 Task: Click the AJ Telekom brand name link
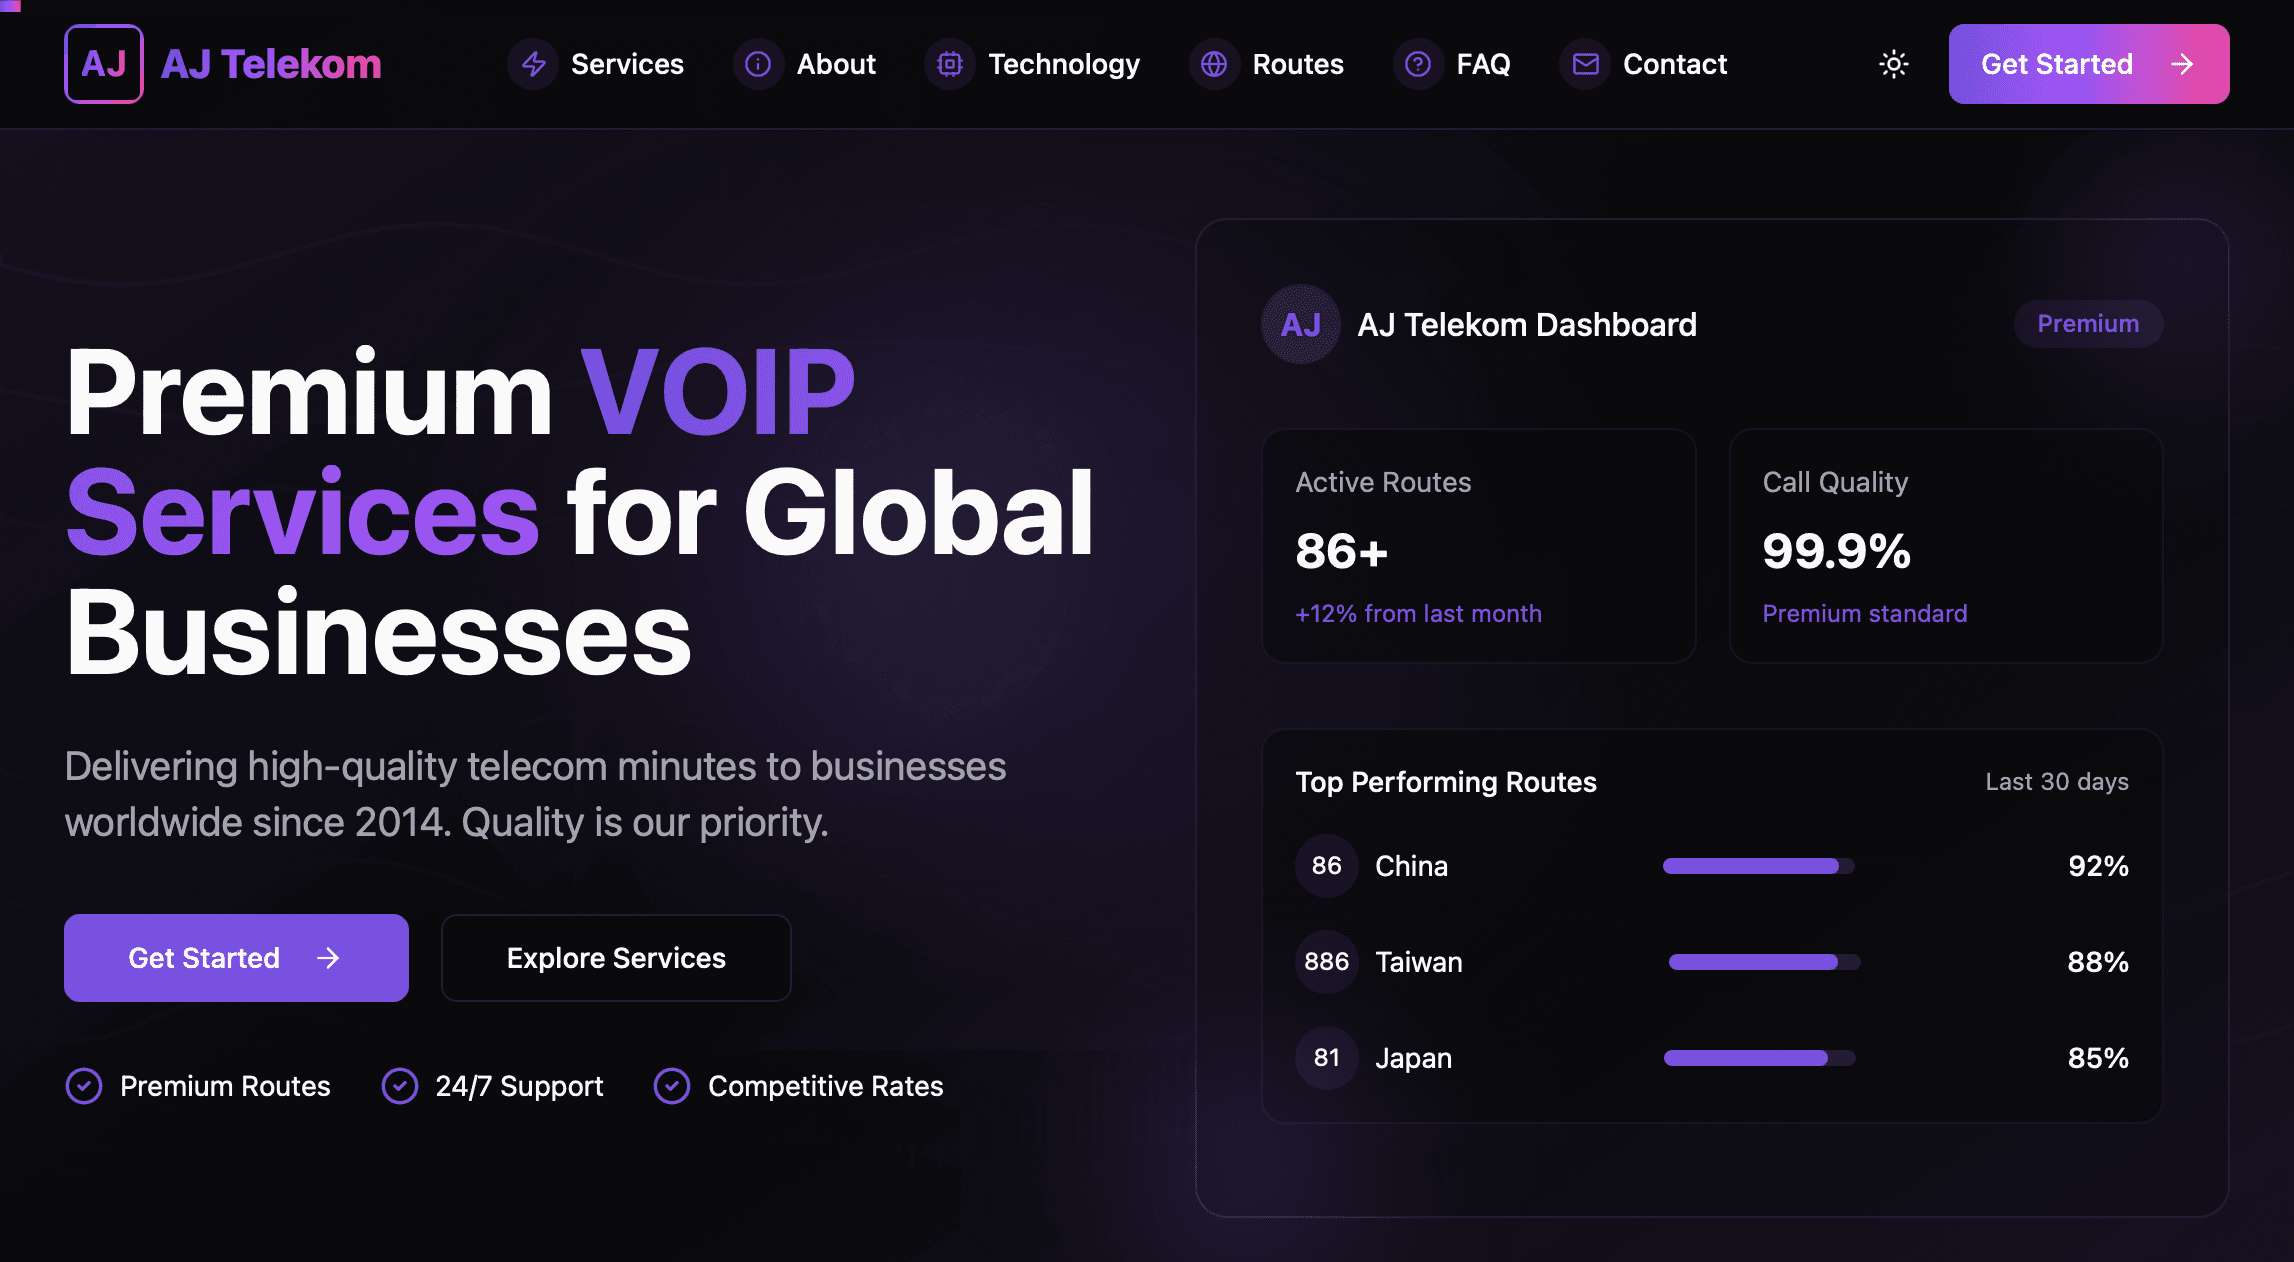(x=271, y=64)
